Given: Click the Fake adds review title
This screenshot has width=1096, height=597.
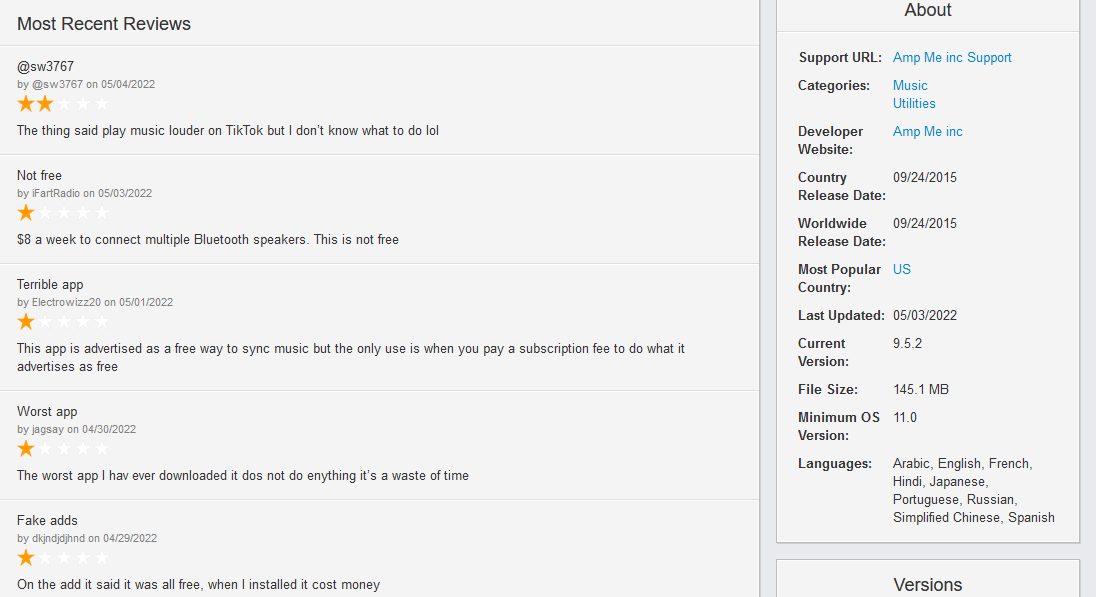Looking at the screenshot, I should (x=47, y=521).
